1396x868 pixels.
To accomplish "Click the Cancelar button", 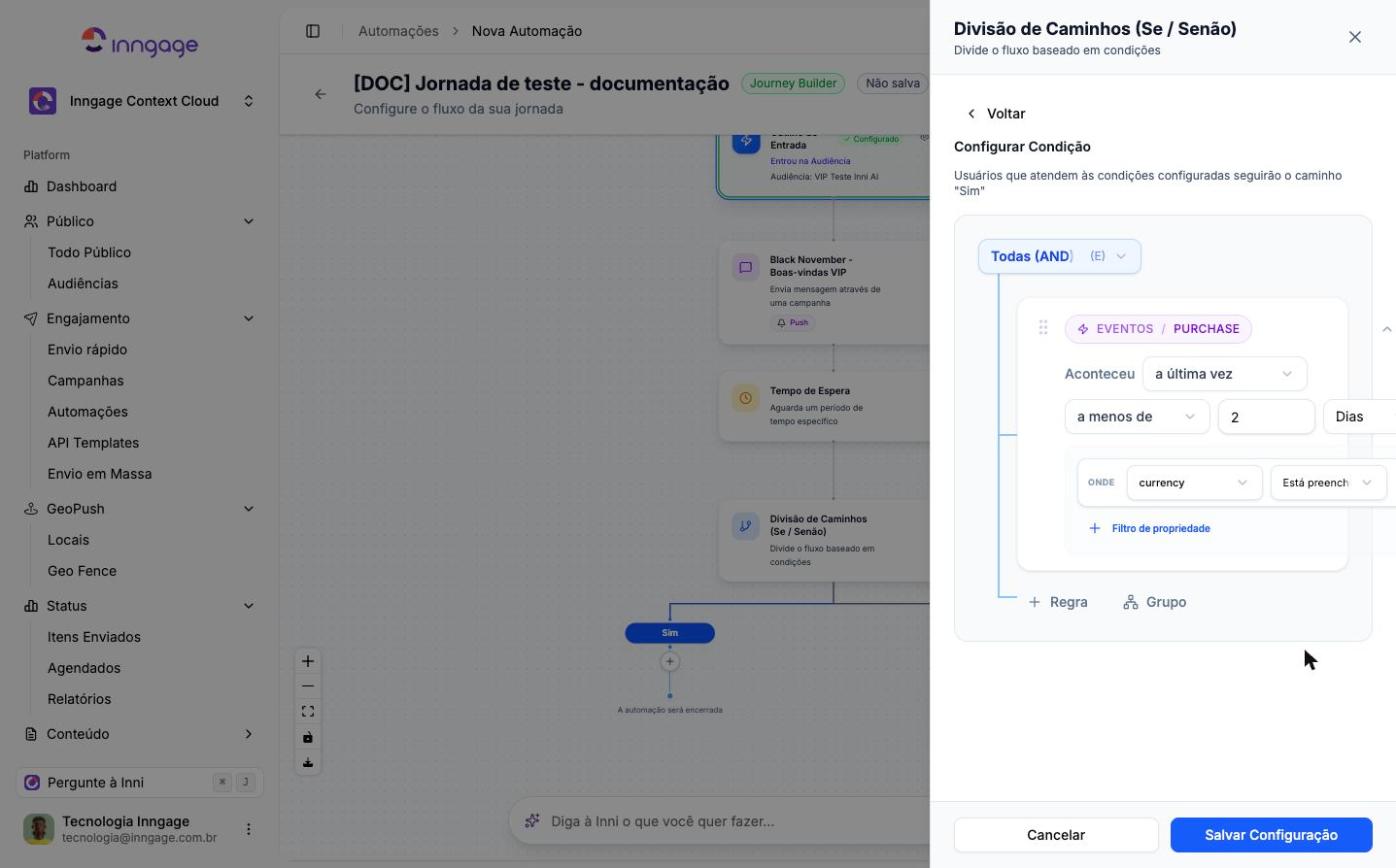I will point(1056,835).
